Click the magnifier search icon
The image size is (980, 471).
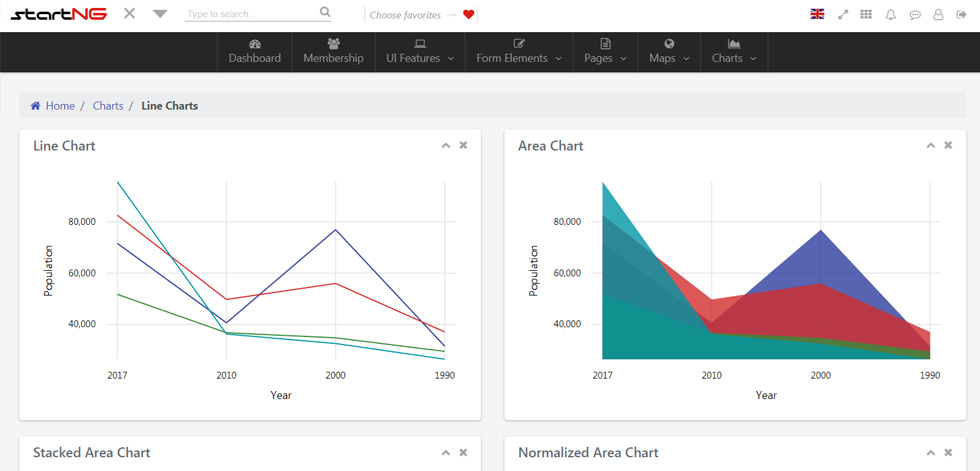coord(325,12)
